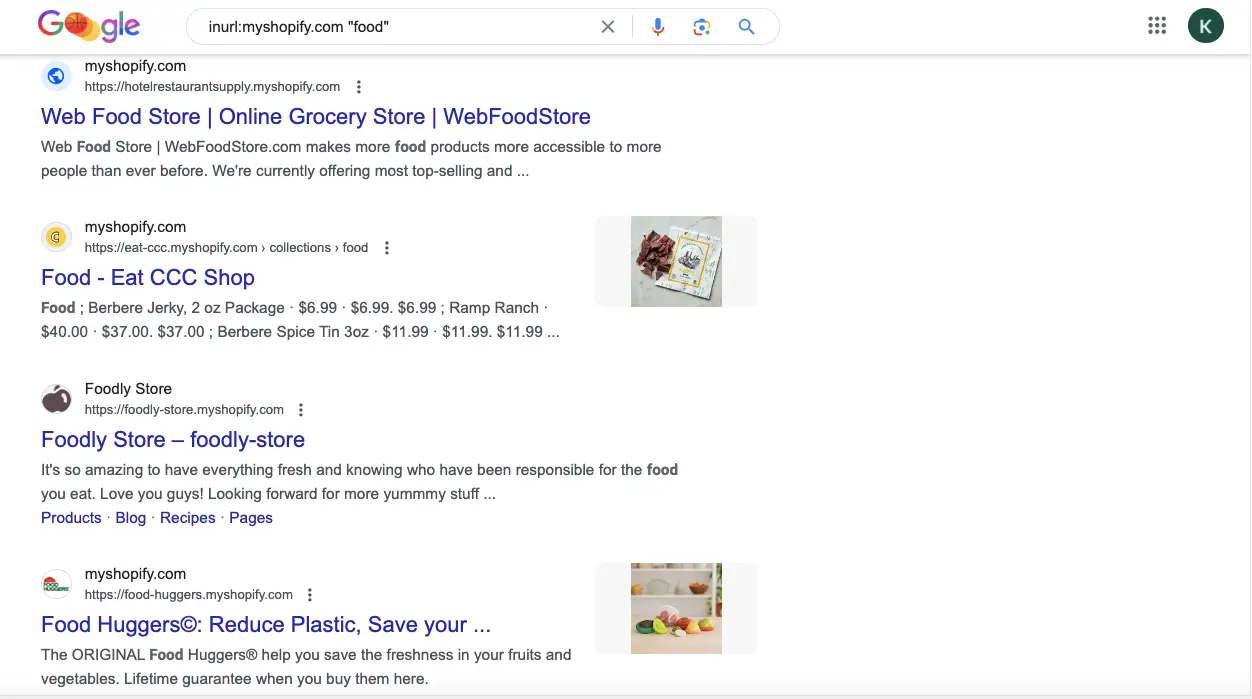Click the Google logo
Viewport: 1252px width, 699px height.
pos(88,26)
